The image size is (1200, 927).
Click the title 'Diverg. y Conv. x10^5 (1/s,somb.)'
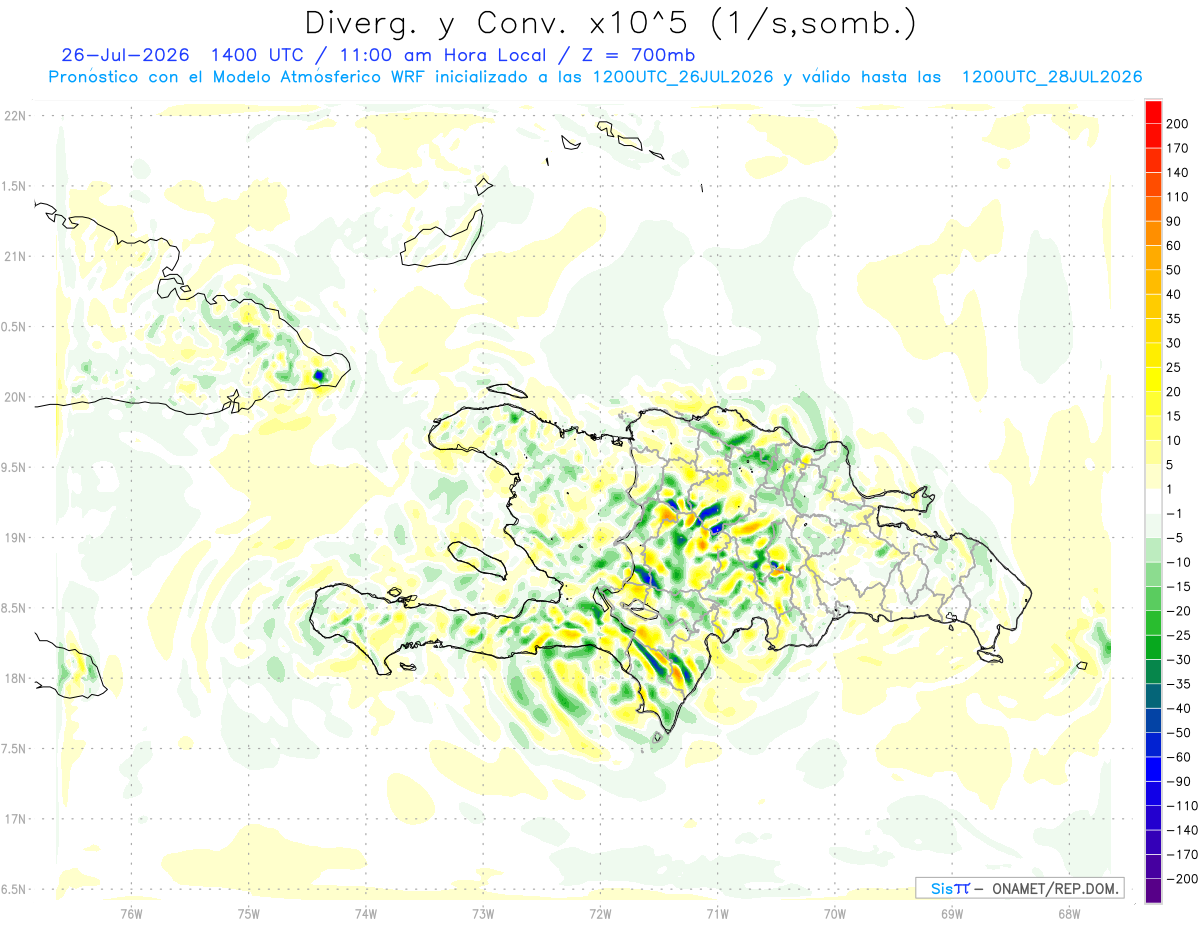(610, 22)
